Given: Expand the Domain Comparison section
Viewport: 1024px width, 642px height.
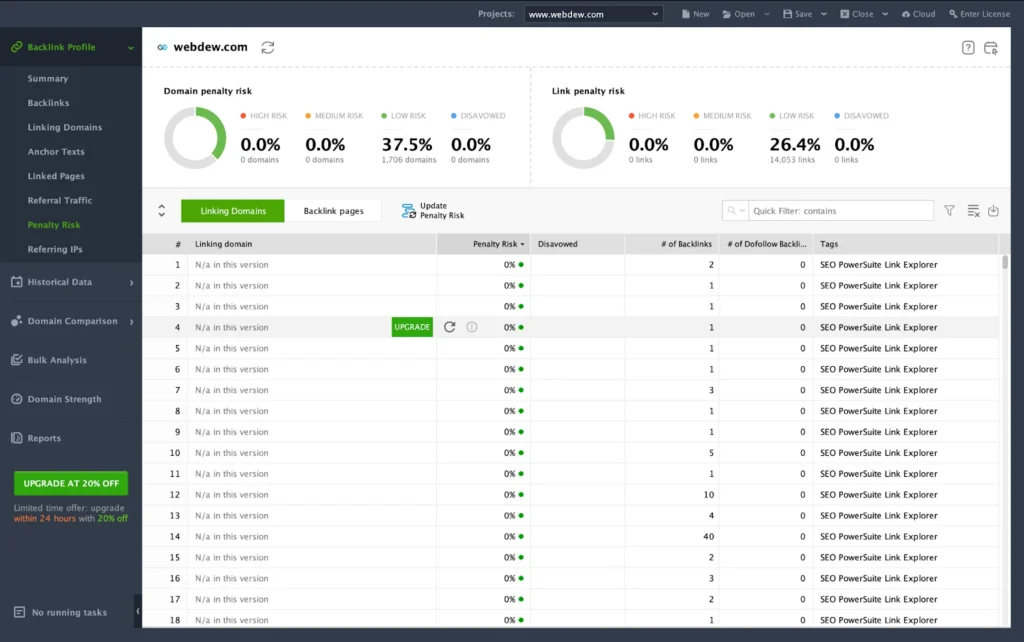Looking at the screenshot, I should click(70, 321).
